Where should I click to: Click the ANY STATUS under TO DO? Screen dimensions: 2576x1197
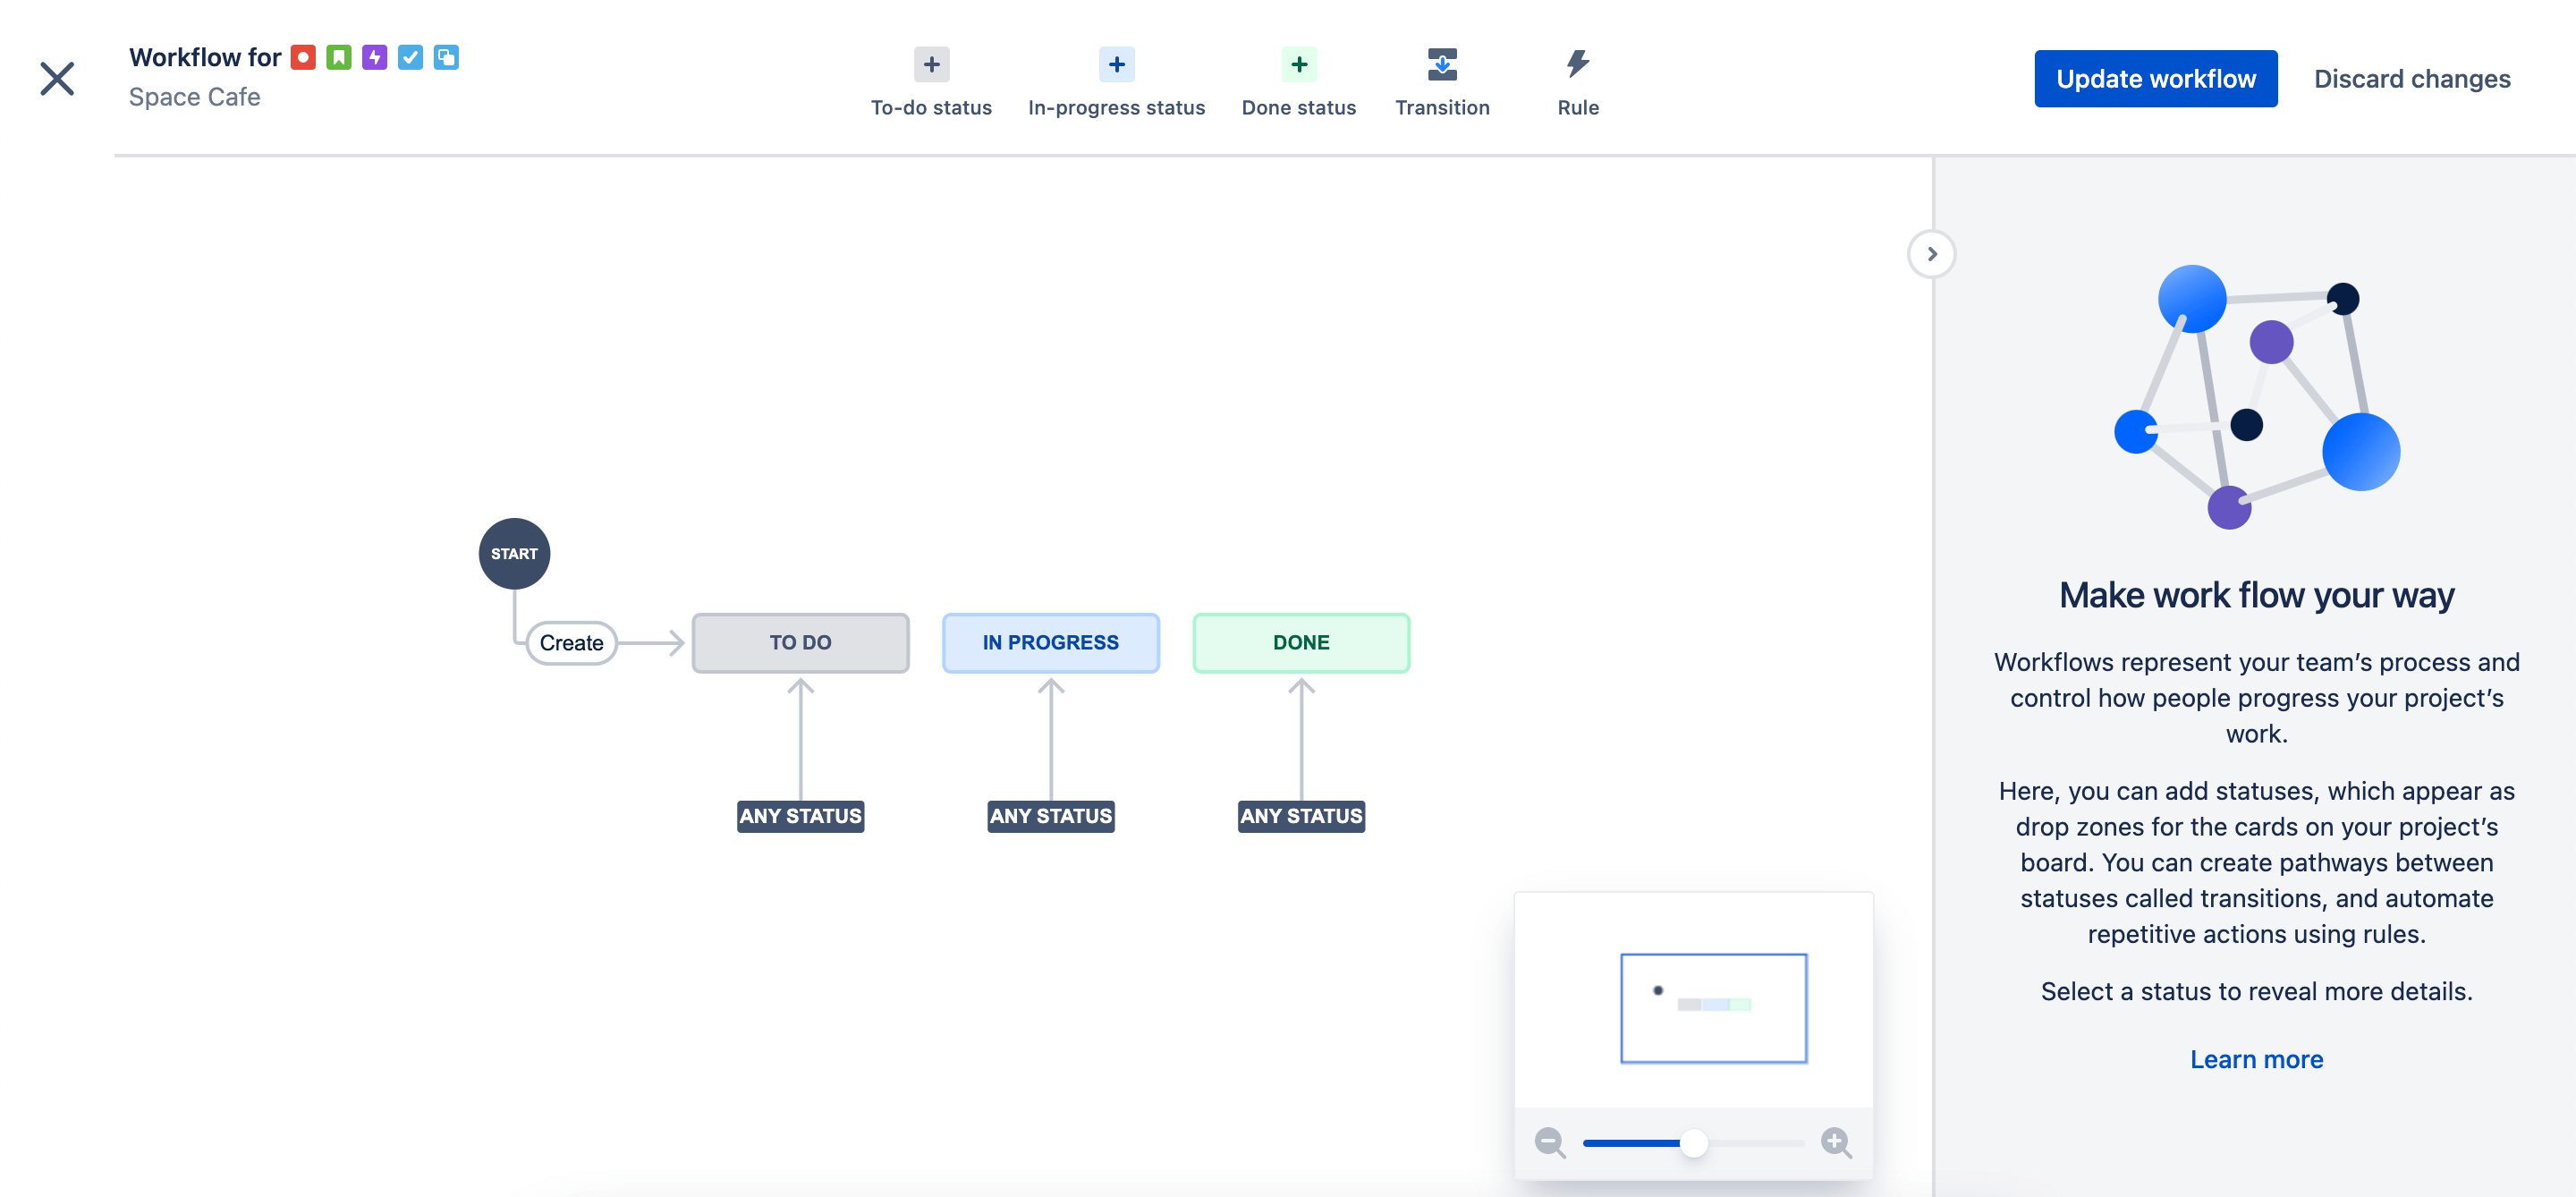(800, 814)
